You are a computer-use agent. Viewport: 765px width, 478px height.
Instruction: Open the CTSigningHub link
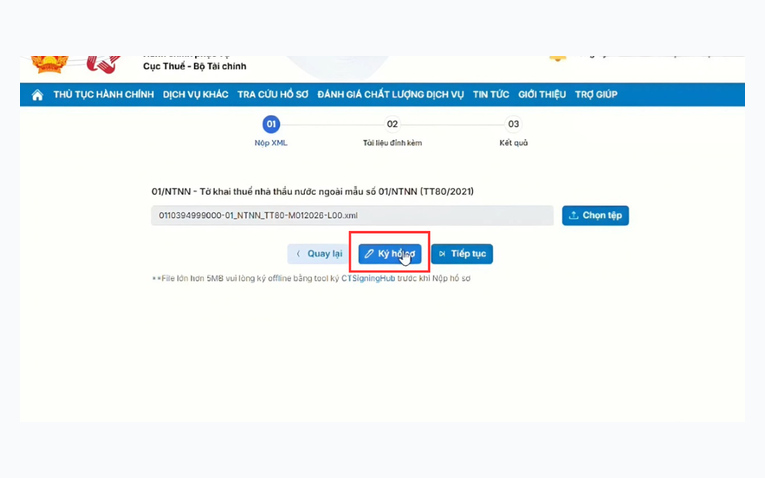(x=368, y=279)
